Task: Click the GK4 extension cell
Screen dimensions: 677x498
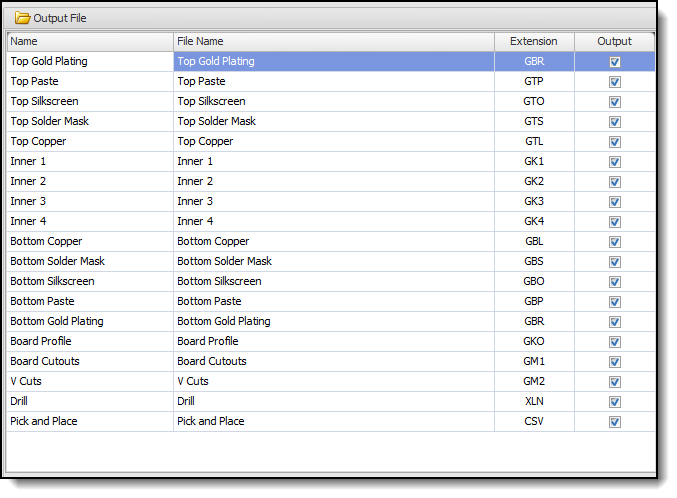Action: [534, 221]
